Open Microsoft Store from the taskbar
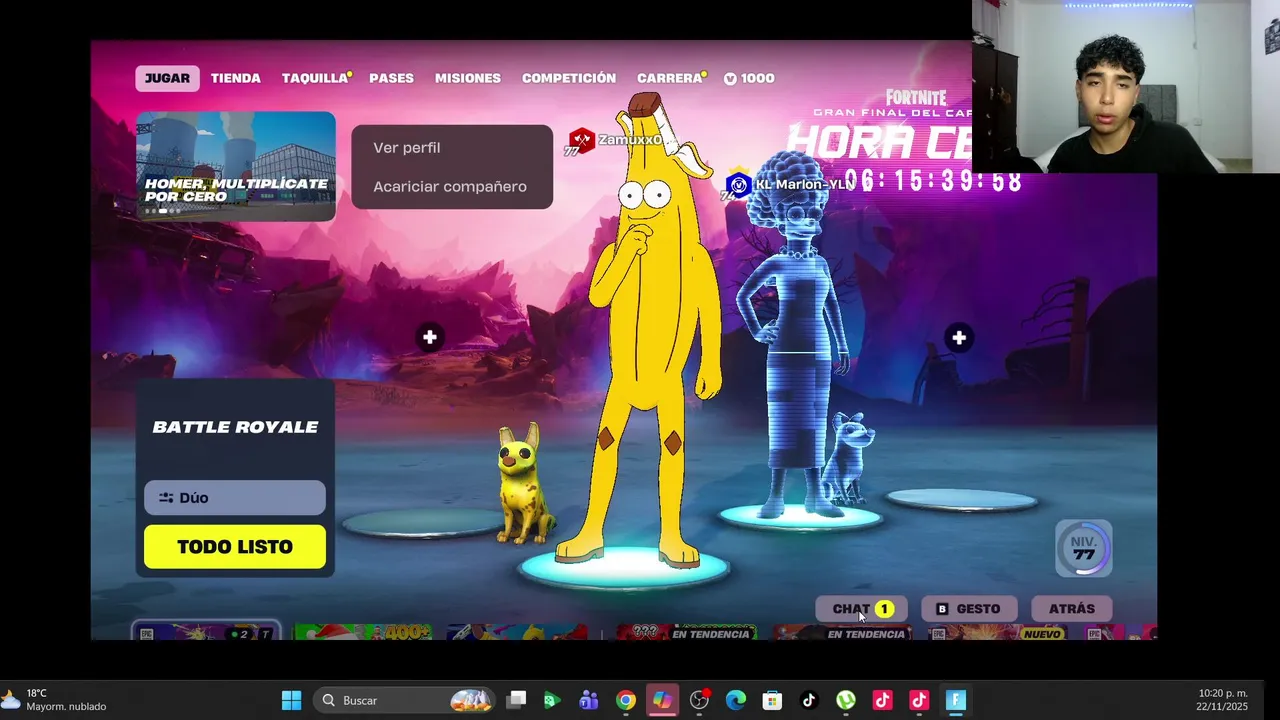This screenshot has height=720, width=1280. (772, 700)
